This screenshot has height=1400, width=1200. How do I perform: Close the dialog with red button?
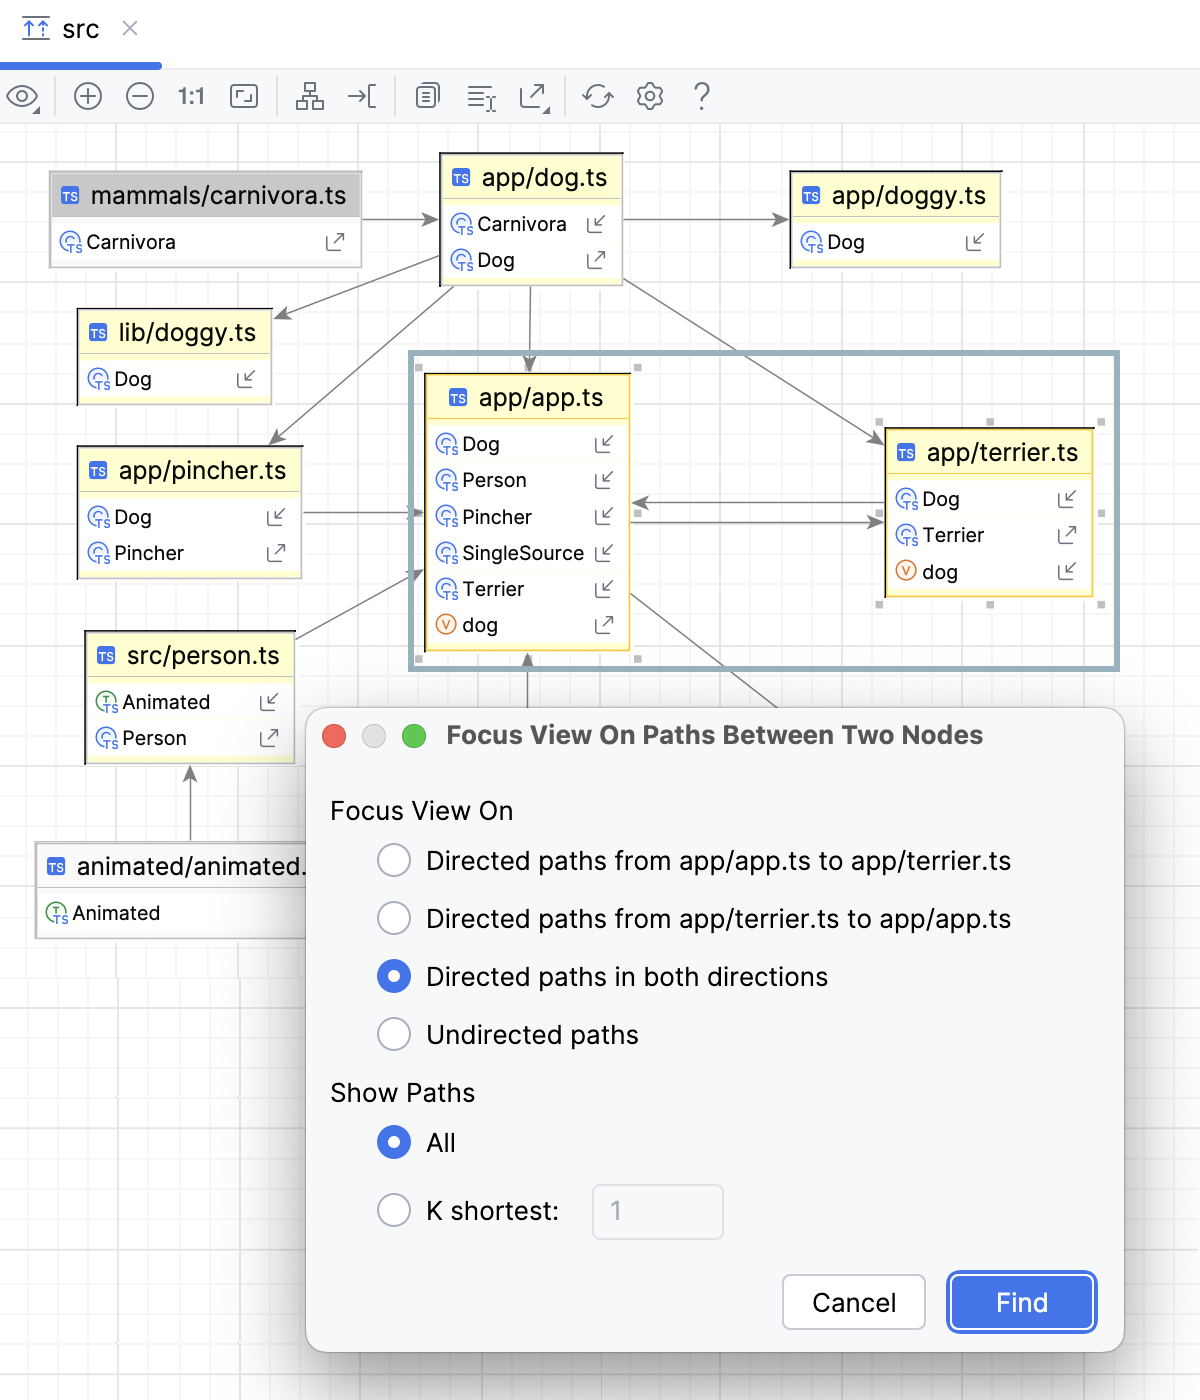pos(334,737)
